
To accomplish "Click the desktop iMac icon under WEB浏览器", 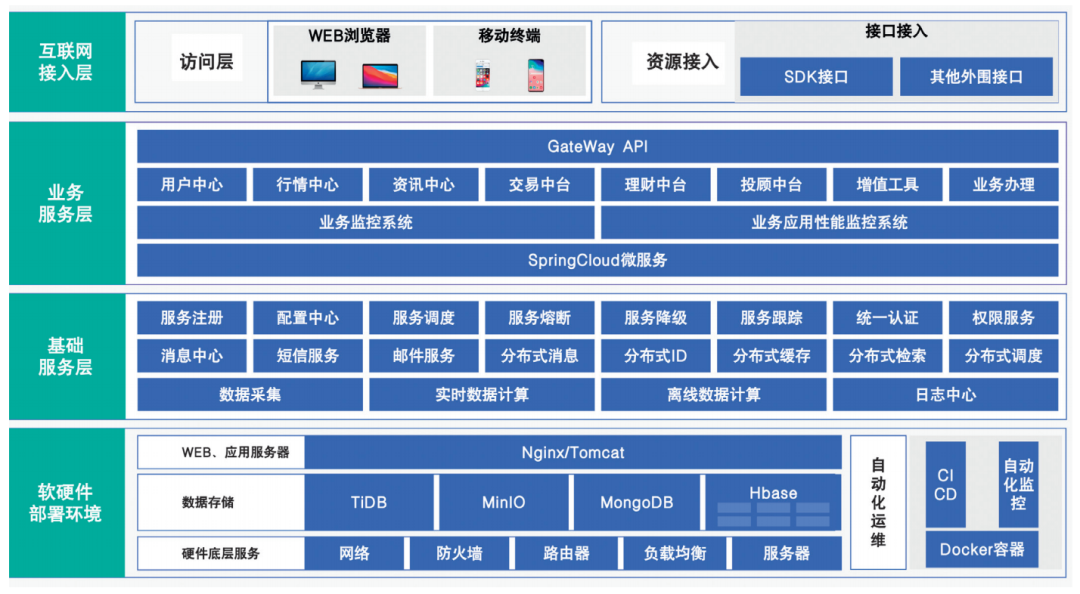I will coord(318,74).
